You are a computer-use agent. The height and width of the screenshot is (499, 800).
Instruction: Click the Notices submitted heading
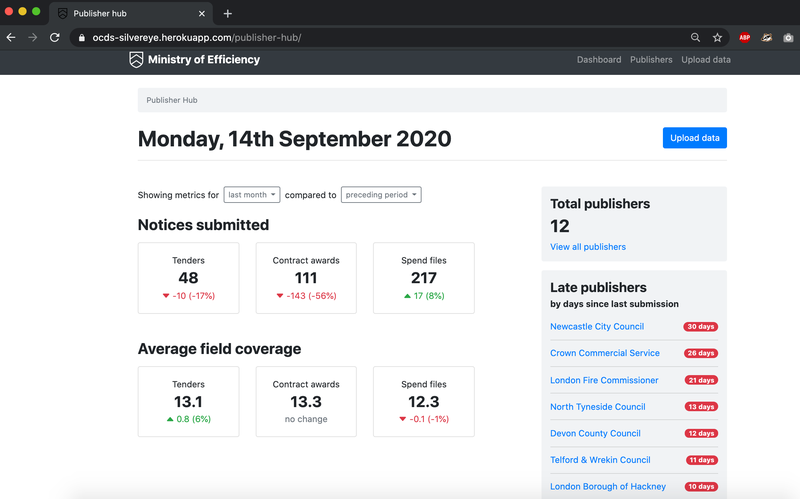point(203,225)
